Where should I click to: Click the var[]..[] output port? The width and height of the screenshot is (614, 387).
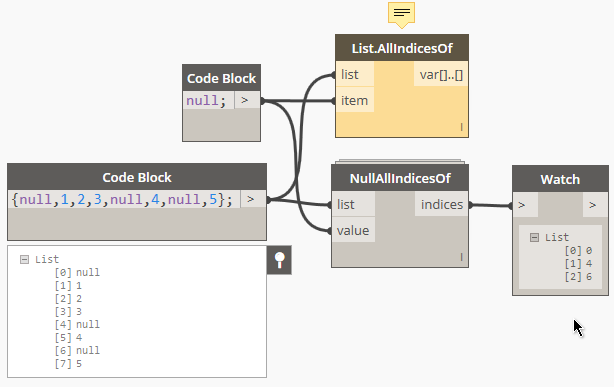[x=441, y=74]
